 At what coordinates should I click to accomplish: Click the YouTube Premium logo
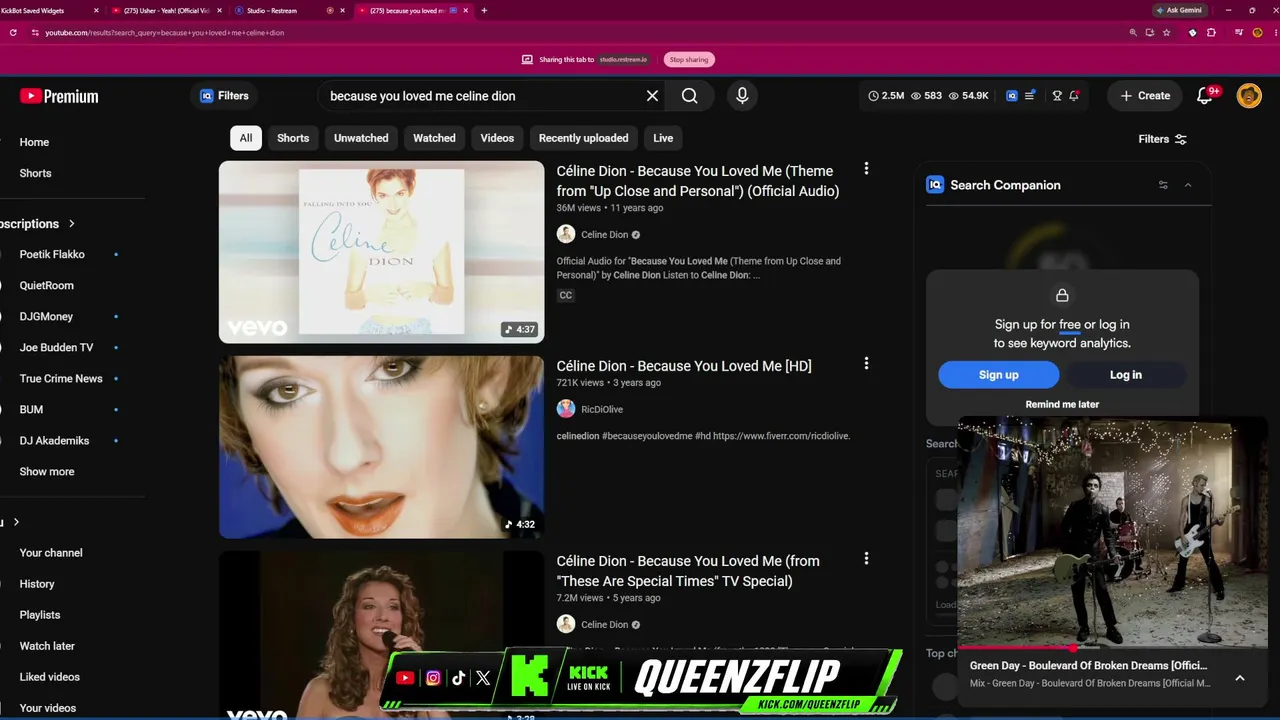[x=59, y=96]
